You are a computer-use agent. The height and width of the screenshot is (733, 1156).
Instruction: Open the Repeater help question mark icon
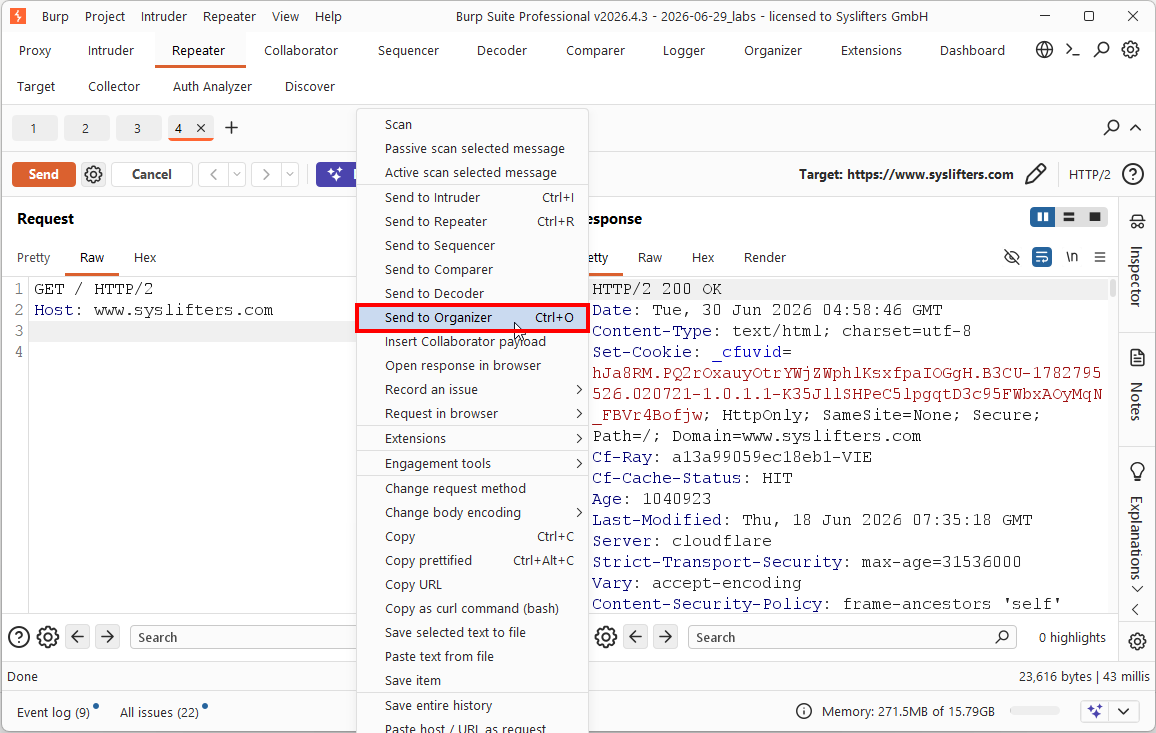tap(1132, 174)
